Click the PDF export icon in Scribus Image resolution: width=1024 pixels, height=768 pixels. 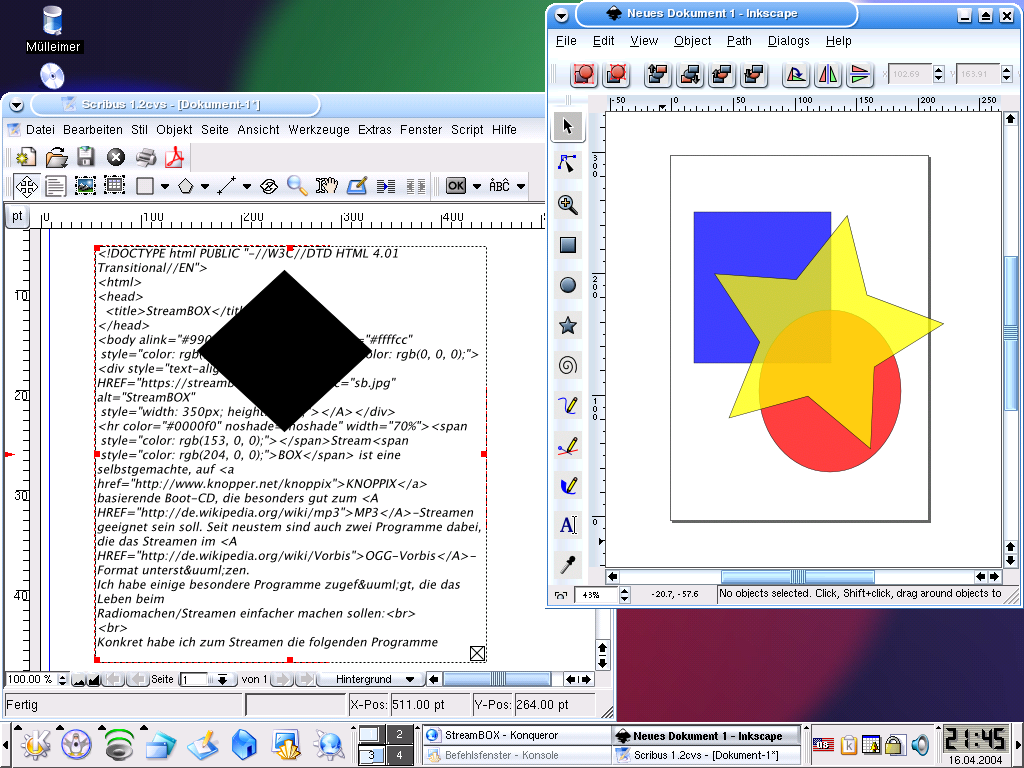[x=176, y=157]
